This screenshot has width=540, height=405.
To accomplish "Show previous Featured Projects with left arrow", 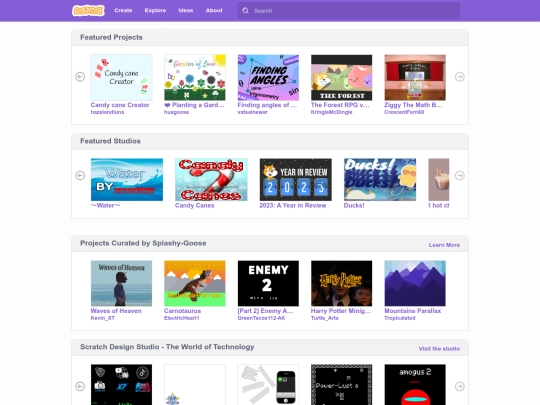I will 80,76.
